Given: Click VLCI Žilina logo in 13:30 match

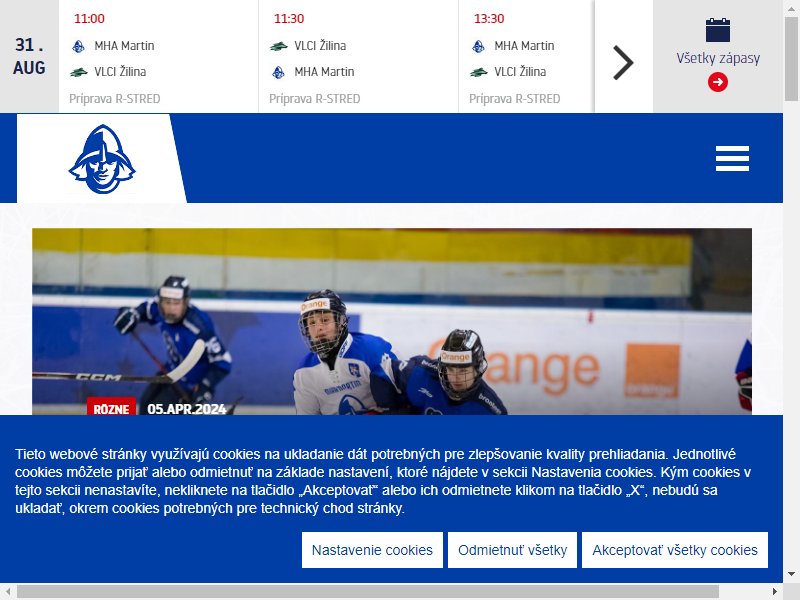Looking at the screenshot, I should pyautogui.click(x=479, y=72).
